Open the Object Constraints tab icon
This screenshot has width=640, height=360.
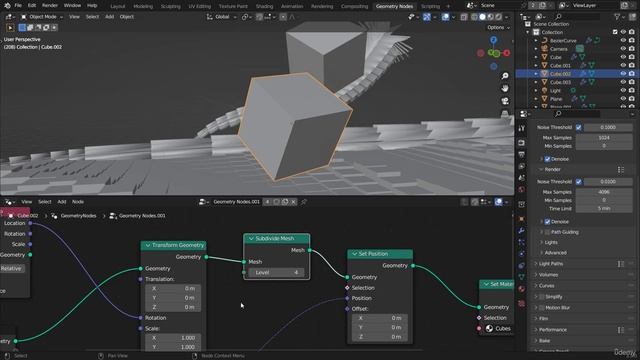pyautogui.click(x=522, y=266)
